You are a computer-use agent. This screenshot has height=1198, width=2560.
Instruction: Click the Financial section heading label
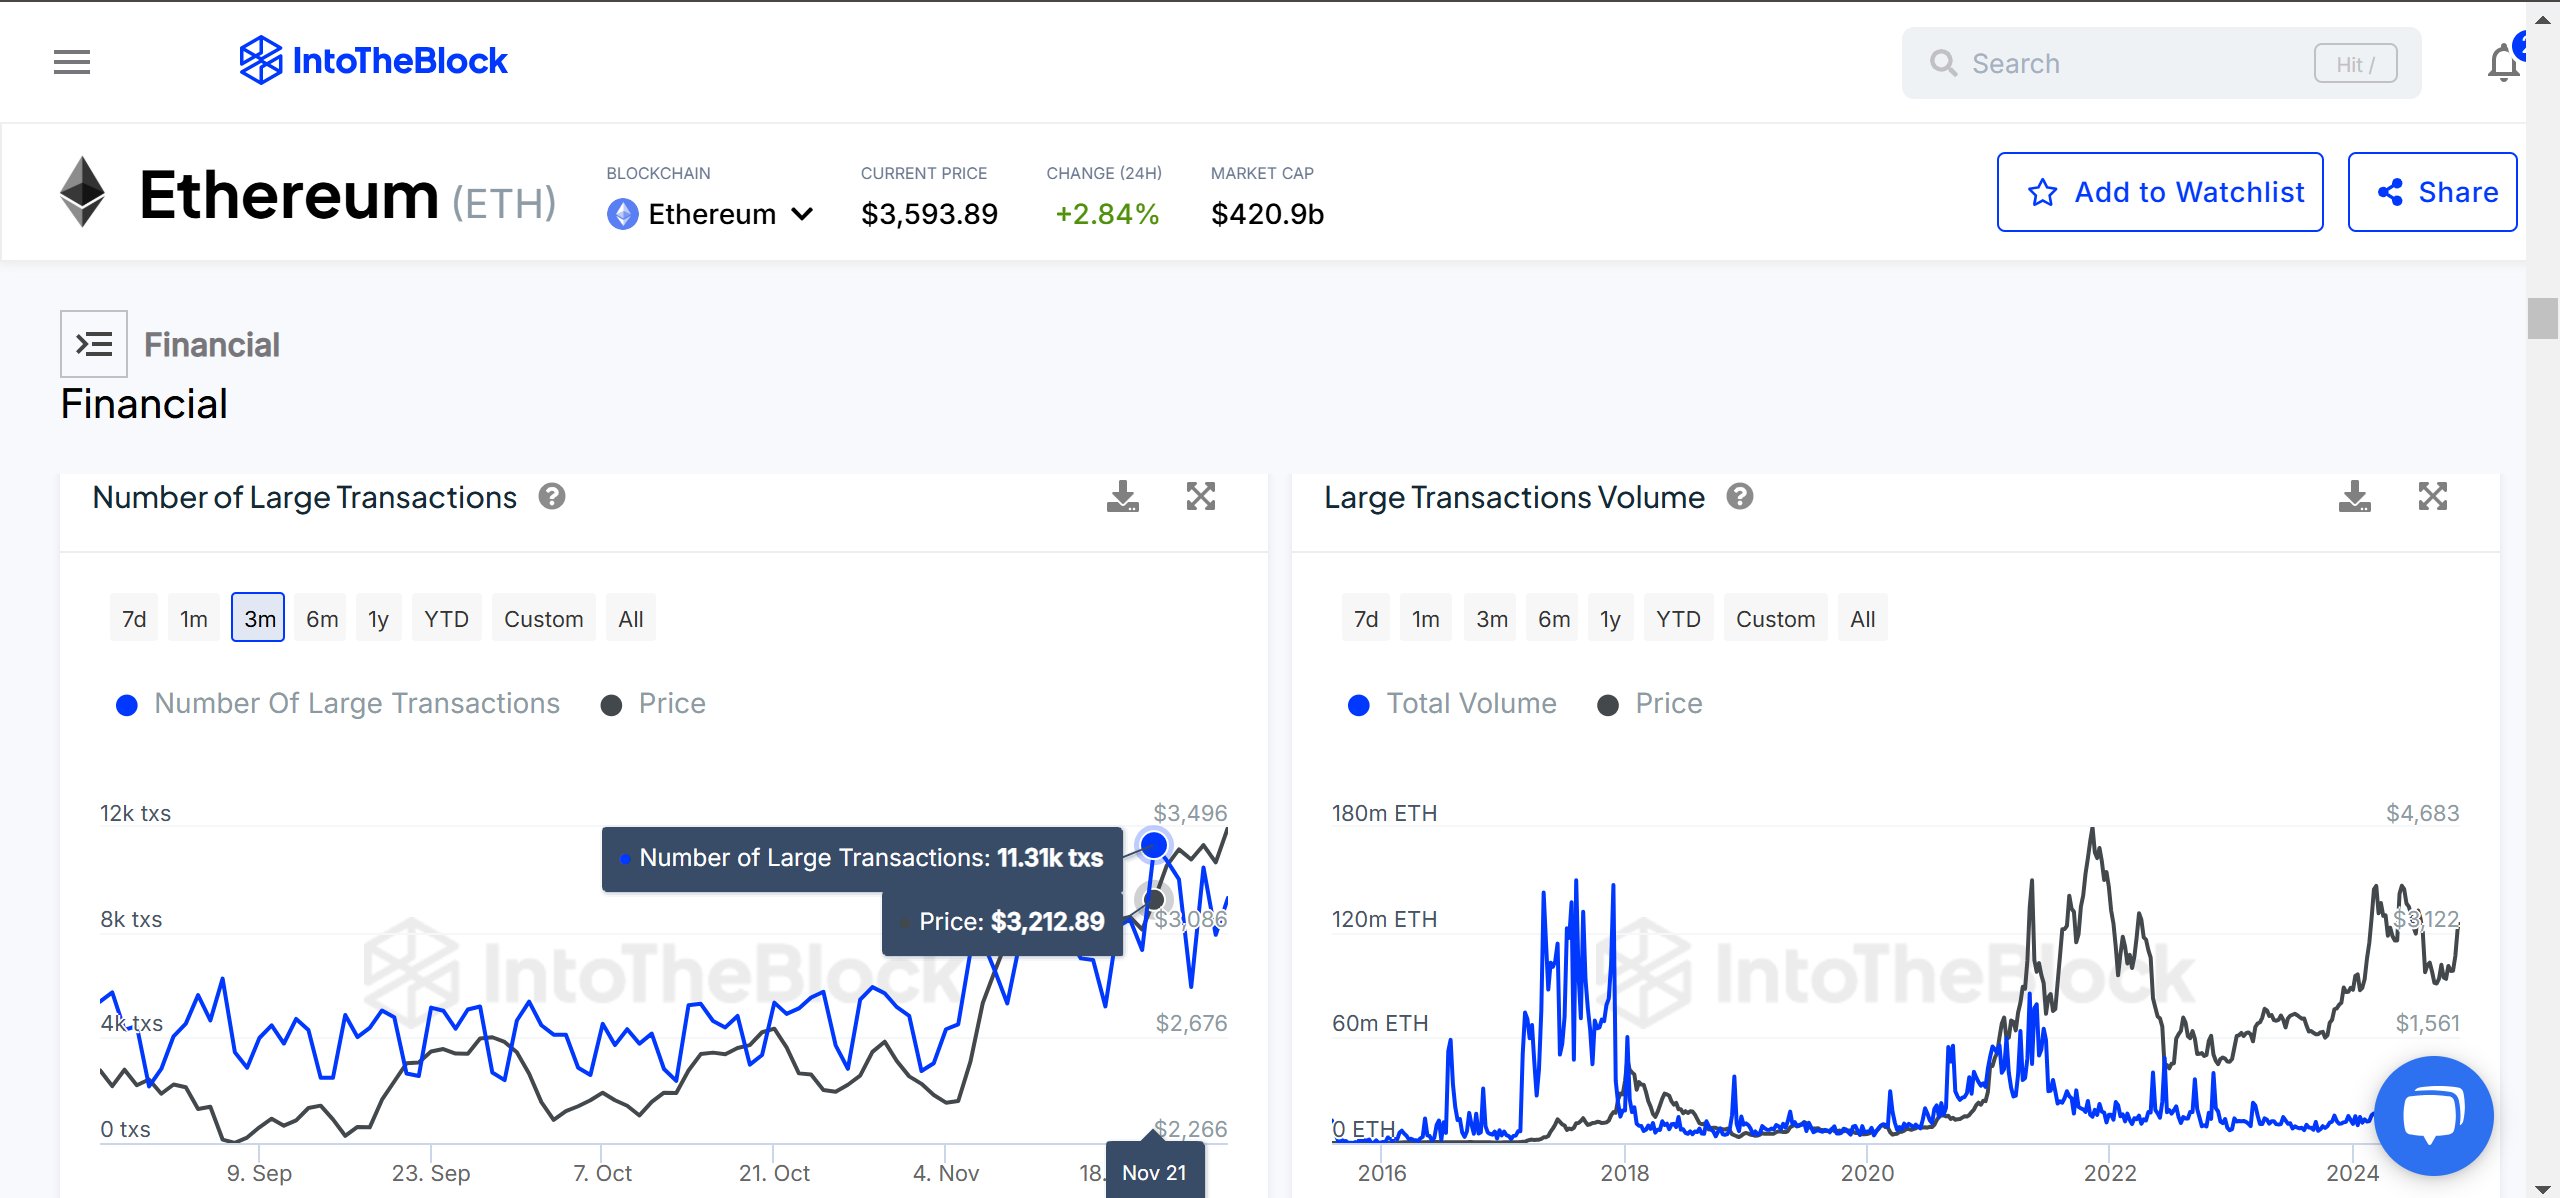tap(212, 345)
